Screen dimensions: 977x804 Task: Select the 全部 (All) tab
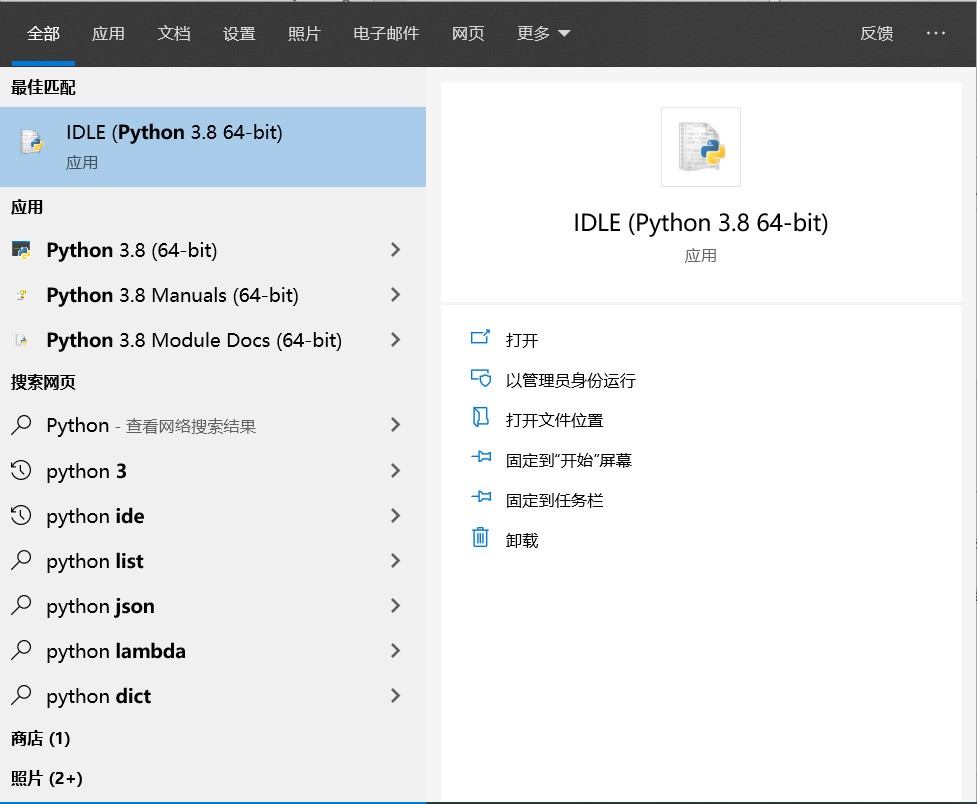(x=43, y=33)
